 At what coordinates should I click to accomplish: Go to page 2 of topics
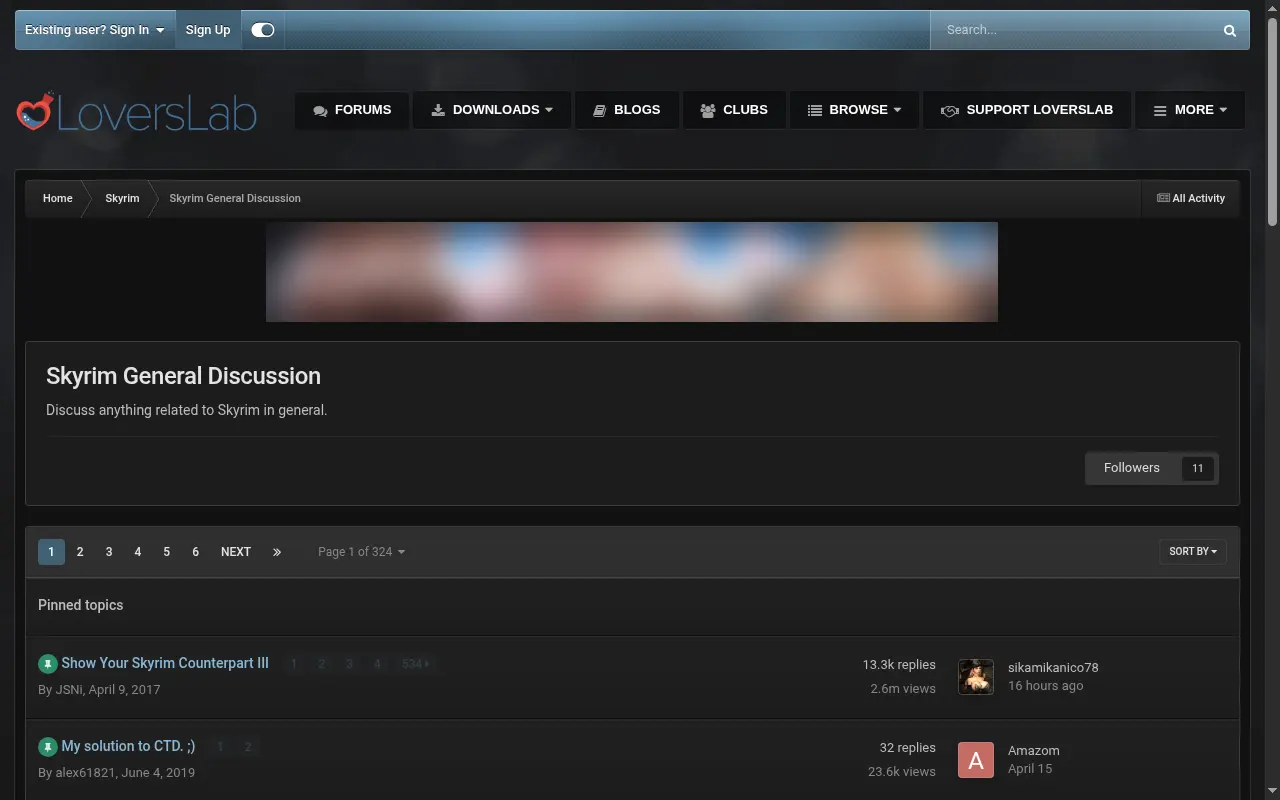coord(80,552)
